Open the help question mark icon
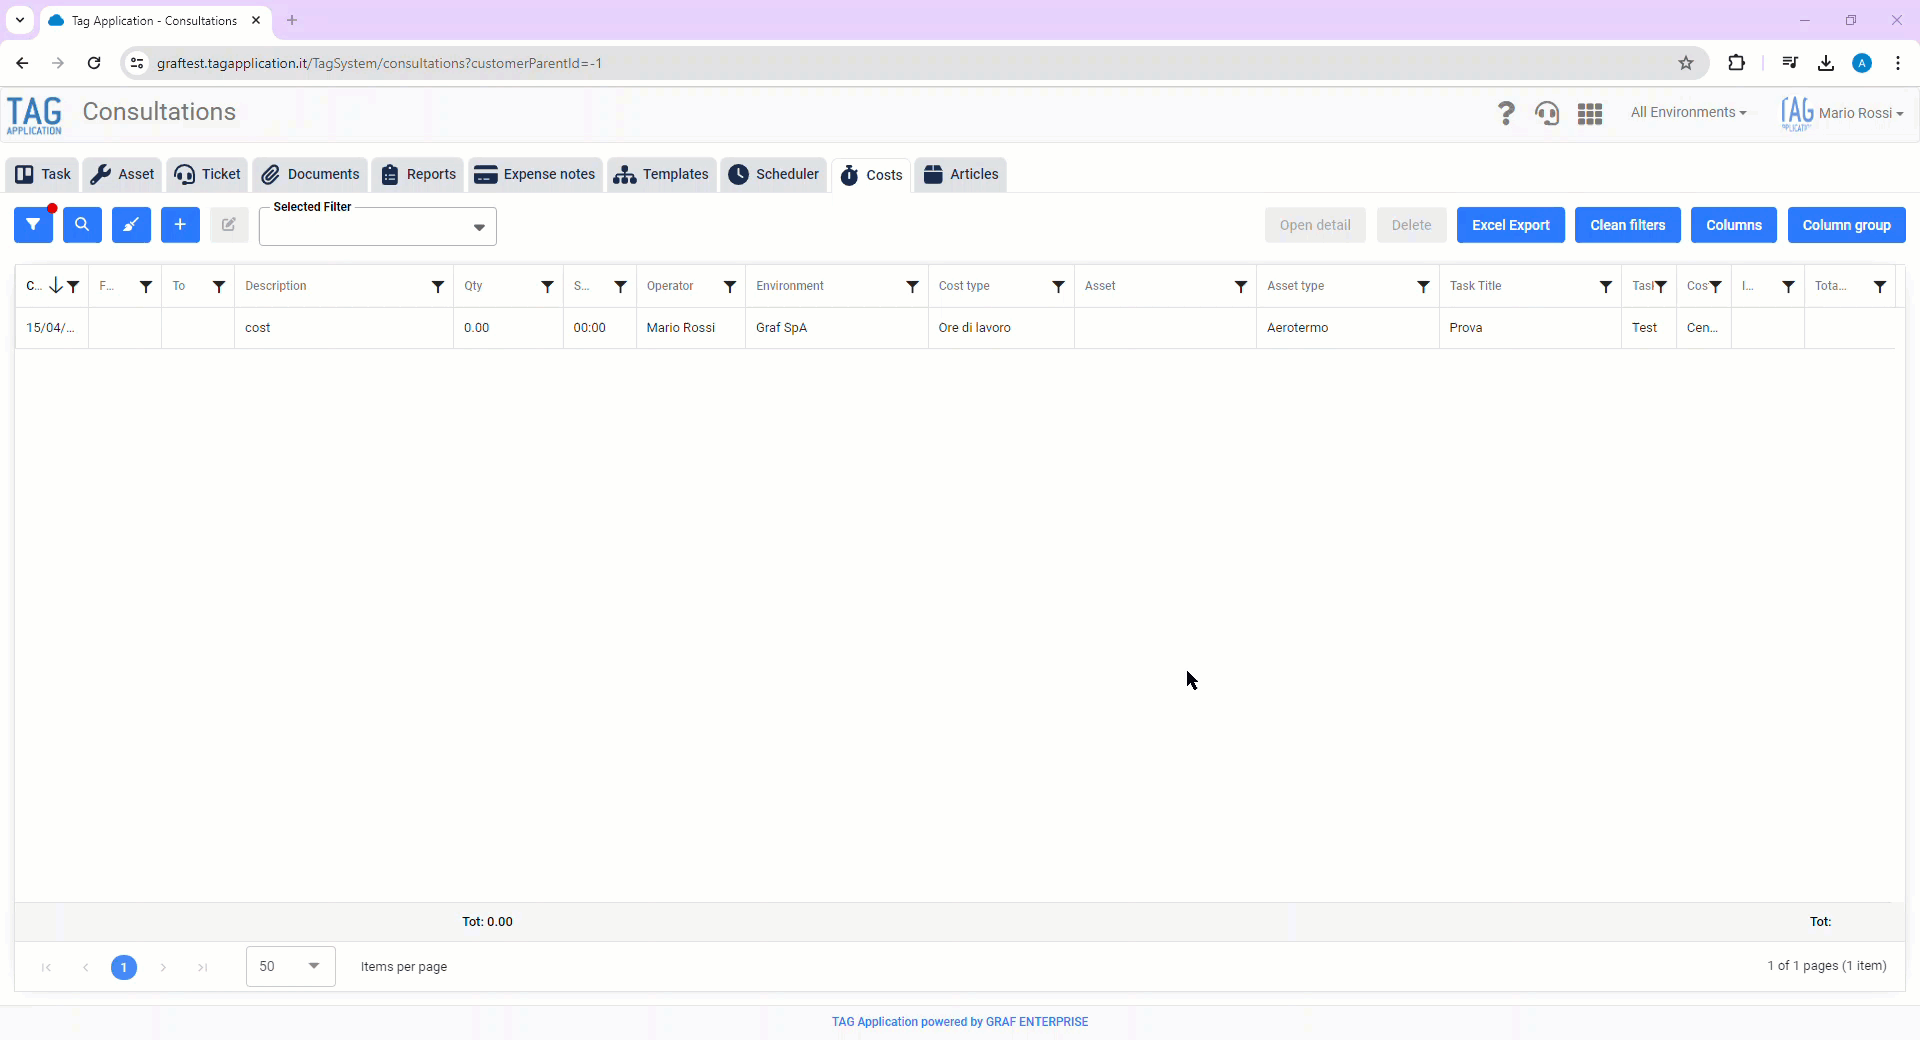This screenshot has height=1040, width=1920. (1505, 113)
